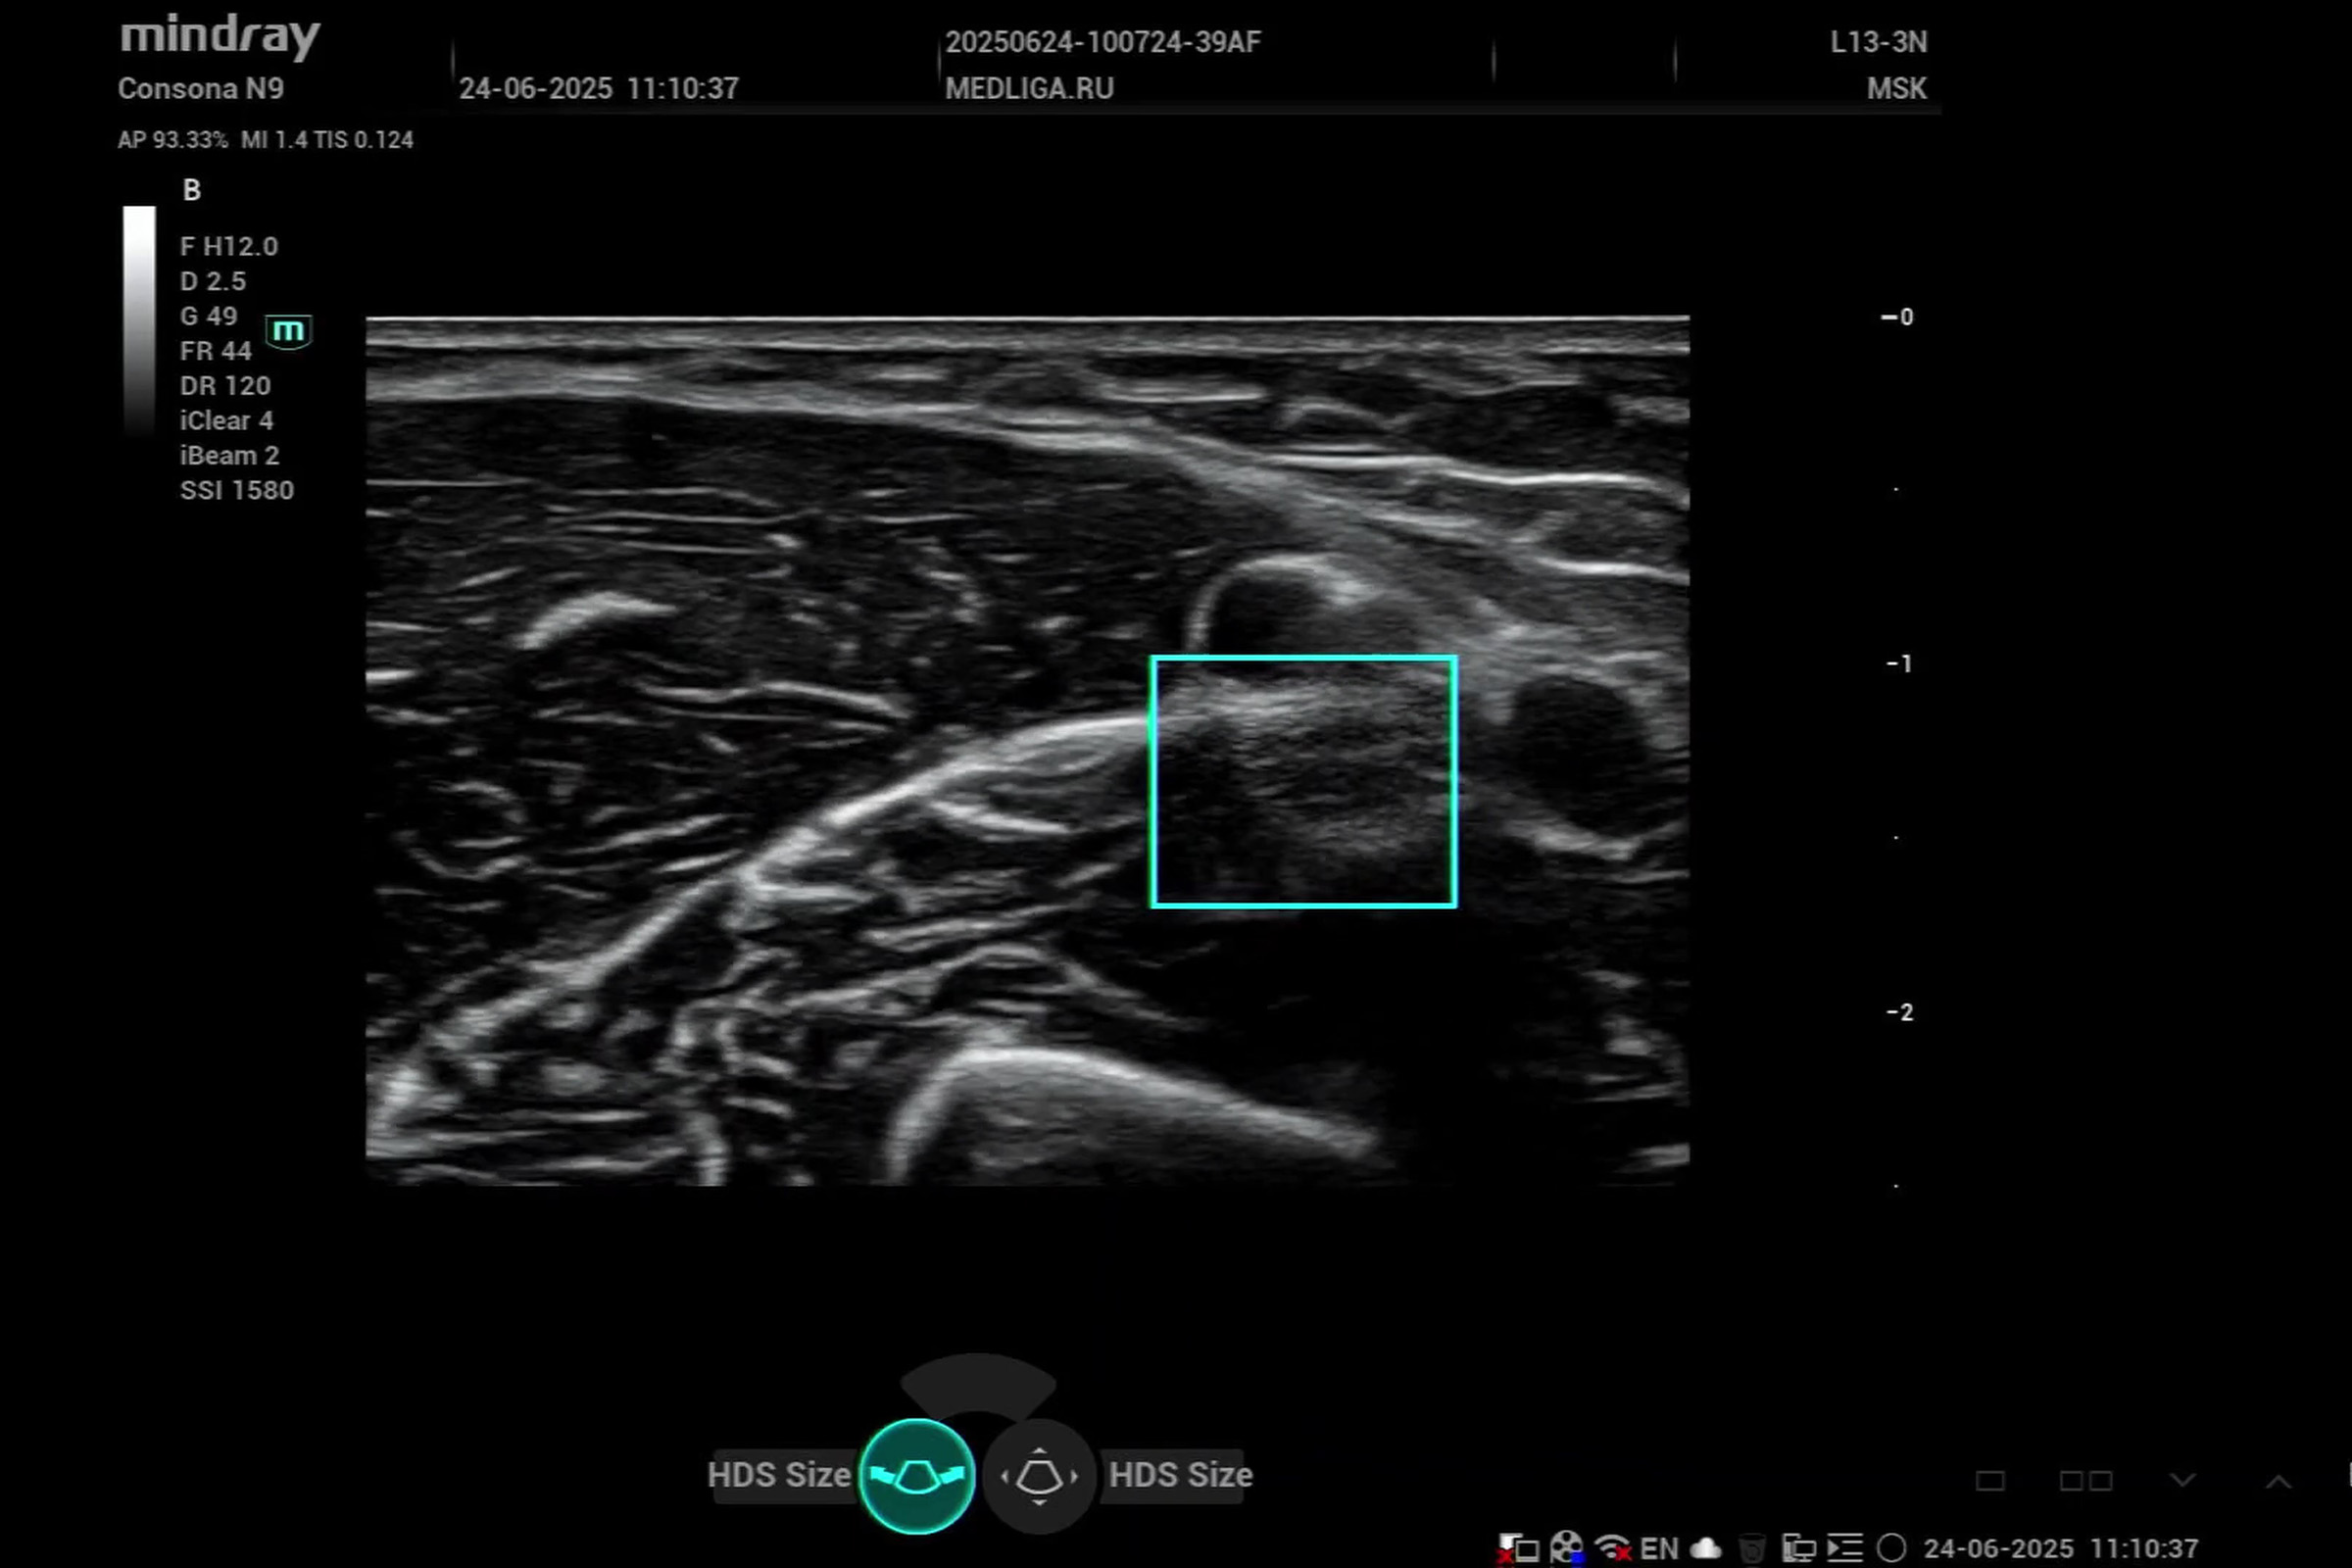Click the grey HDS position arrows icon
Image resolution: width=2352 pixels, height=1568 pixels.
point(1039,1475)
